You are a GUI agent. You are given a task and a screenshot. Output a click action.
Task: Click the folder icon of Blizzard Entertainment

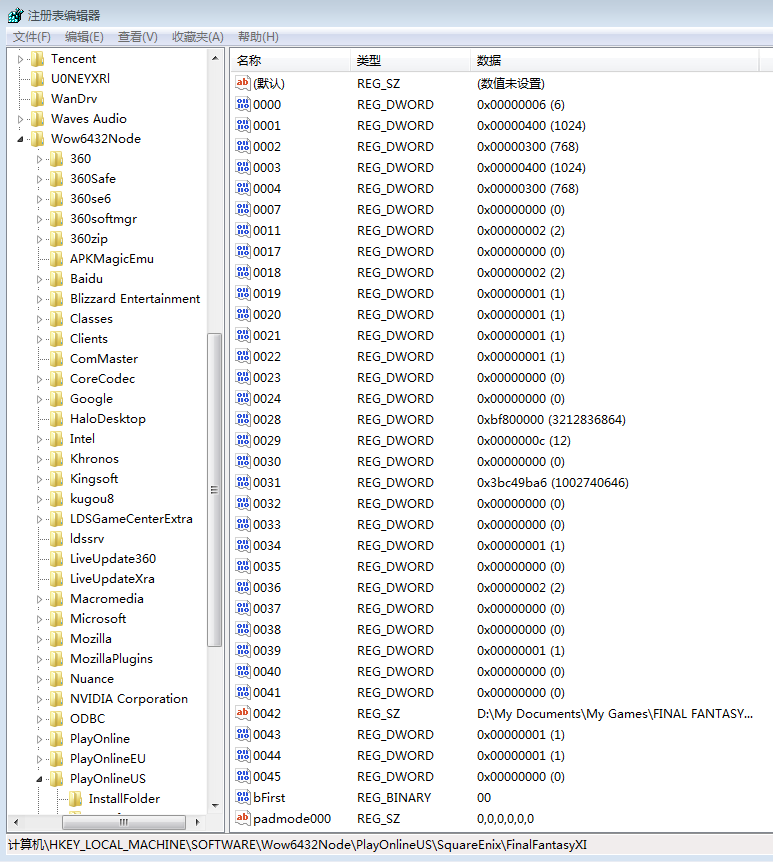click(56, 299)
